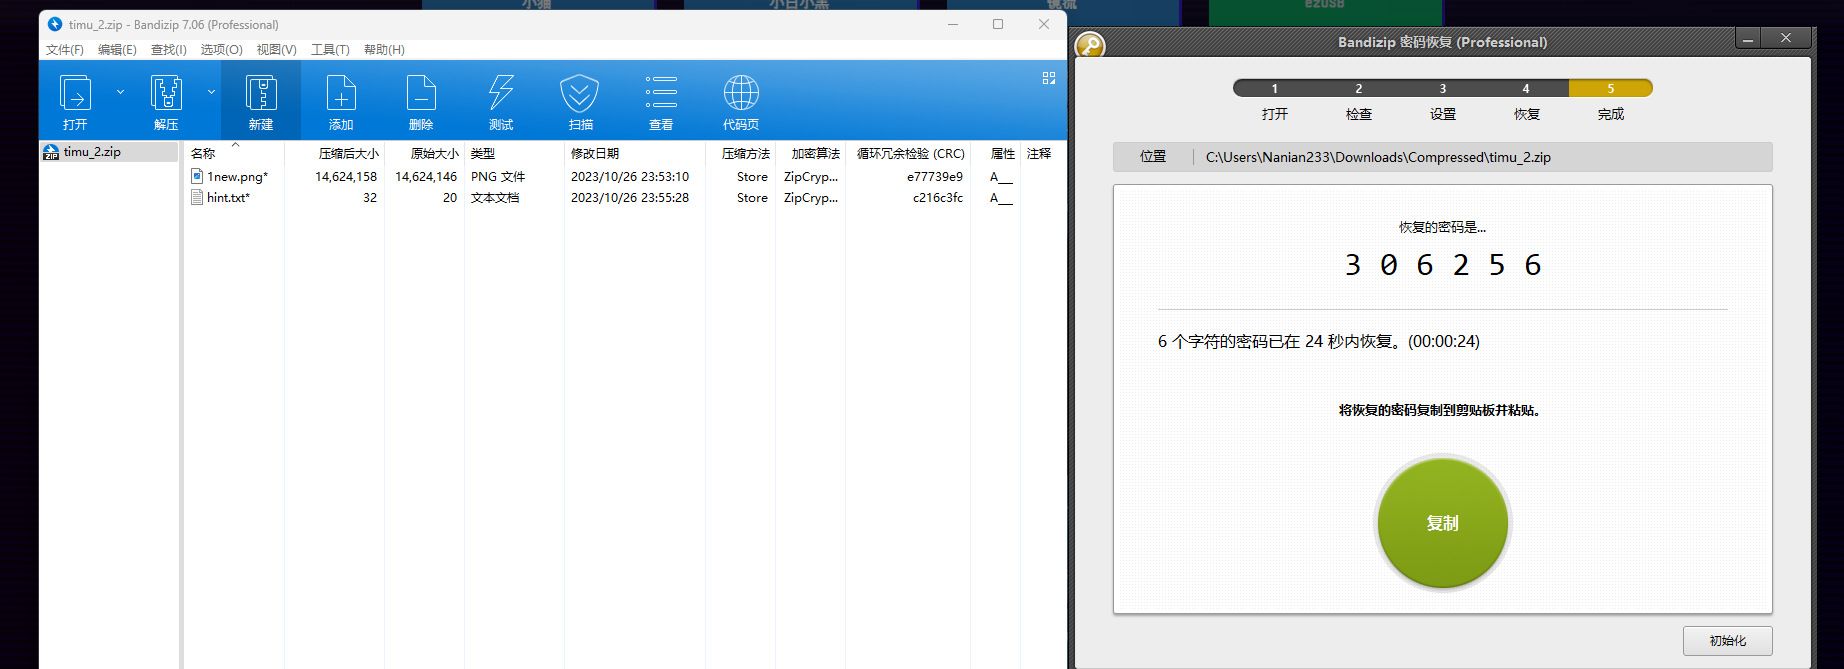The width and height of the screenshot is (1844, 669).
Task: Sort by 注释 column header
Action: tap(1039, 153)
